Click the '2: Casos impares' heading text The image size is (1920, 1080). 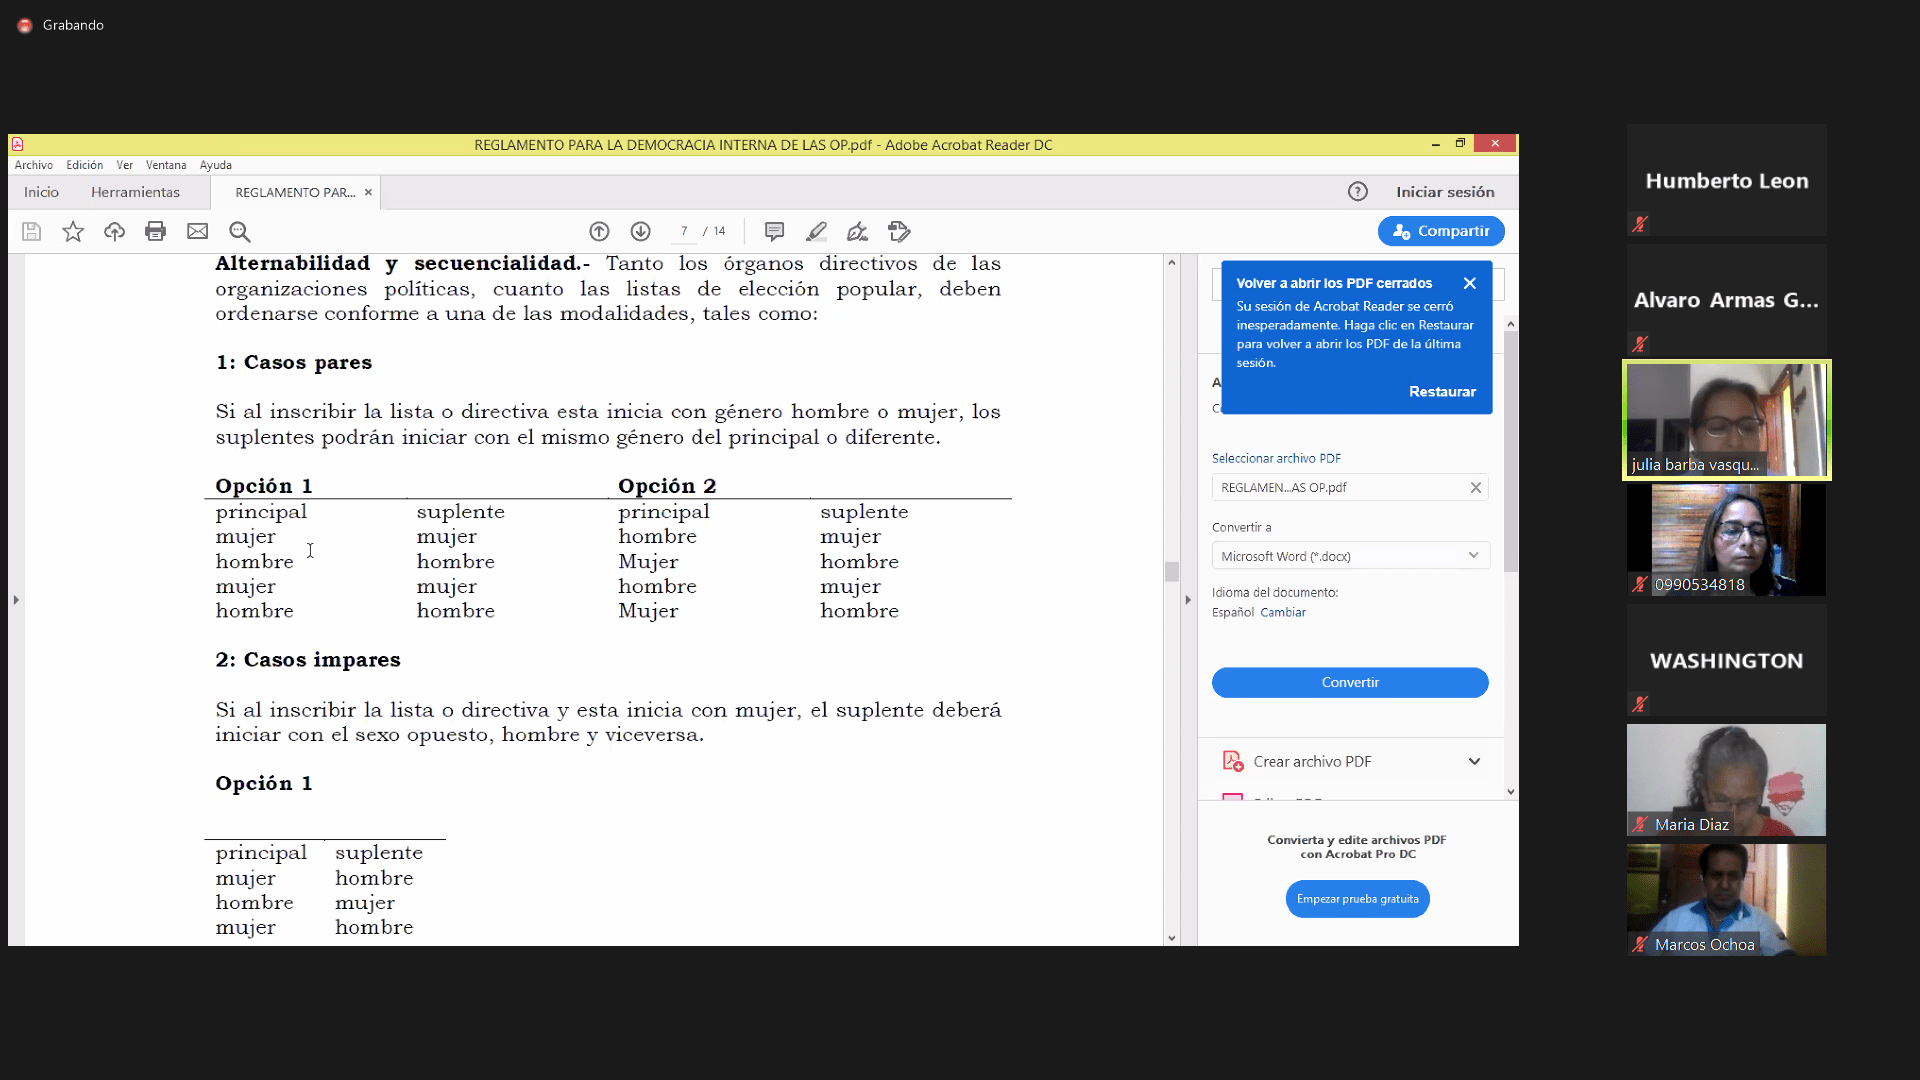308,660
